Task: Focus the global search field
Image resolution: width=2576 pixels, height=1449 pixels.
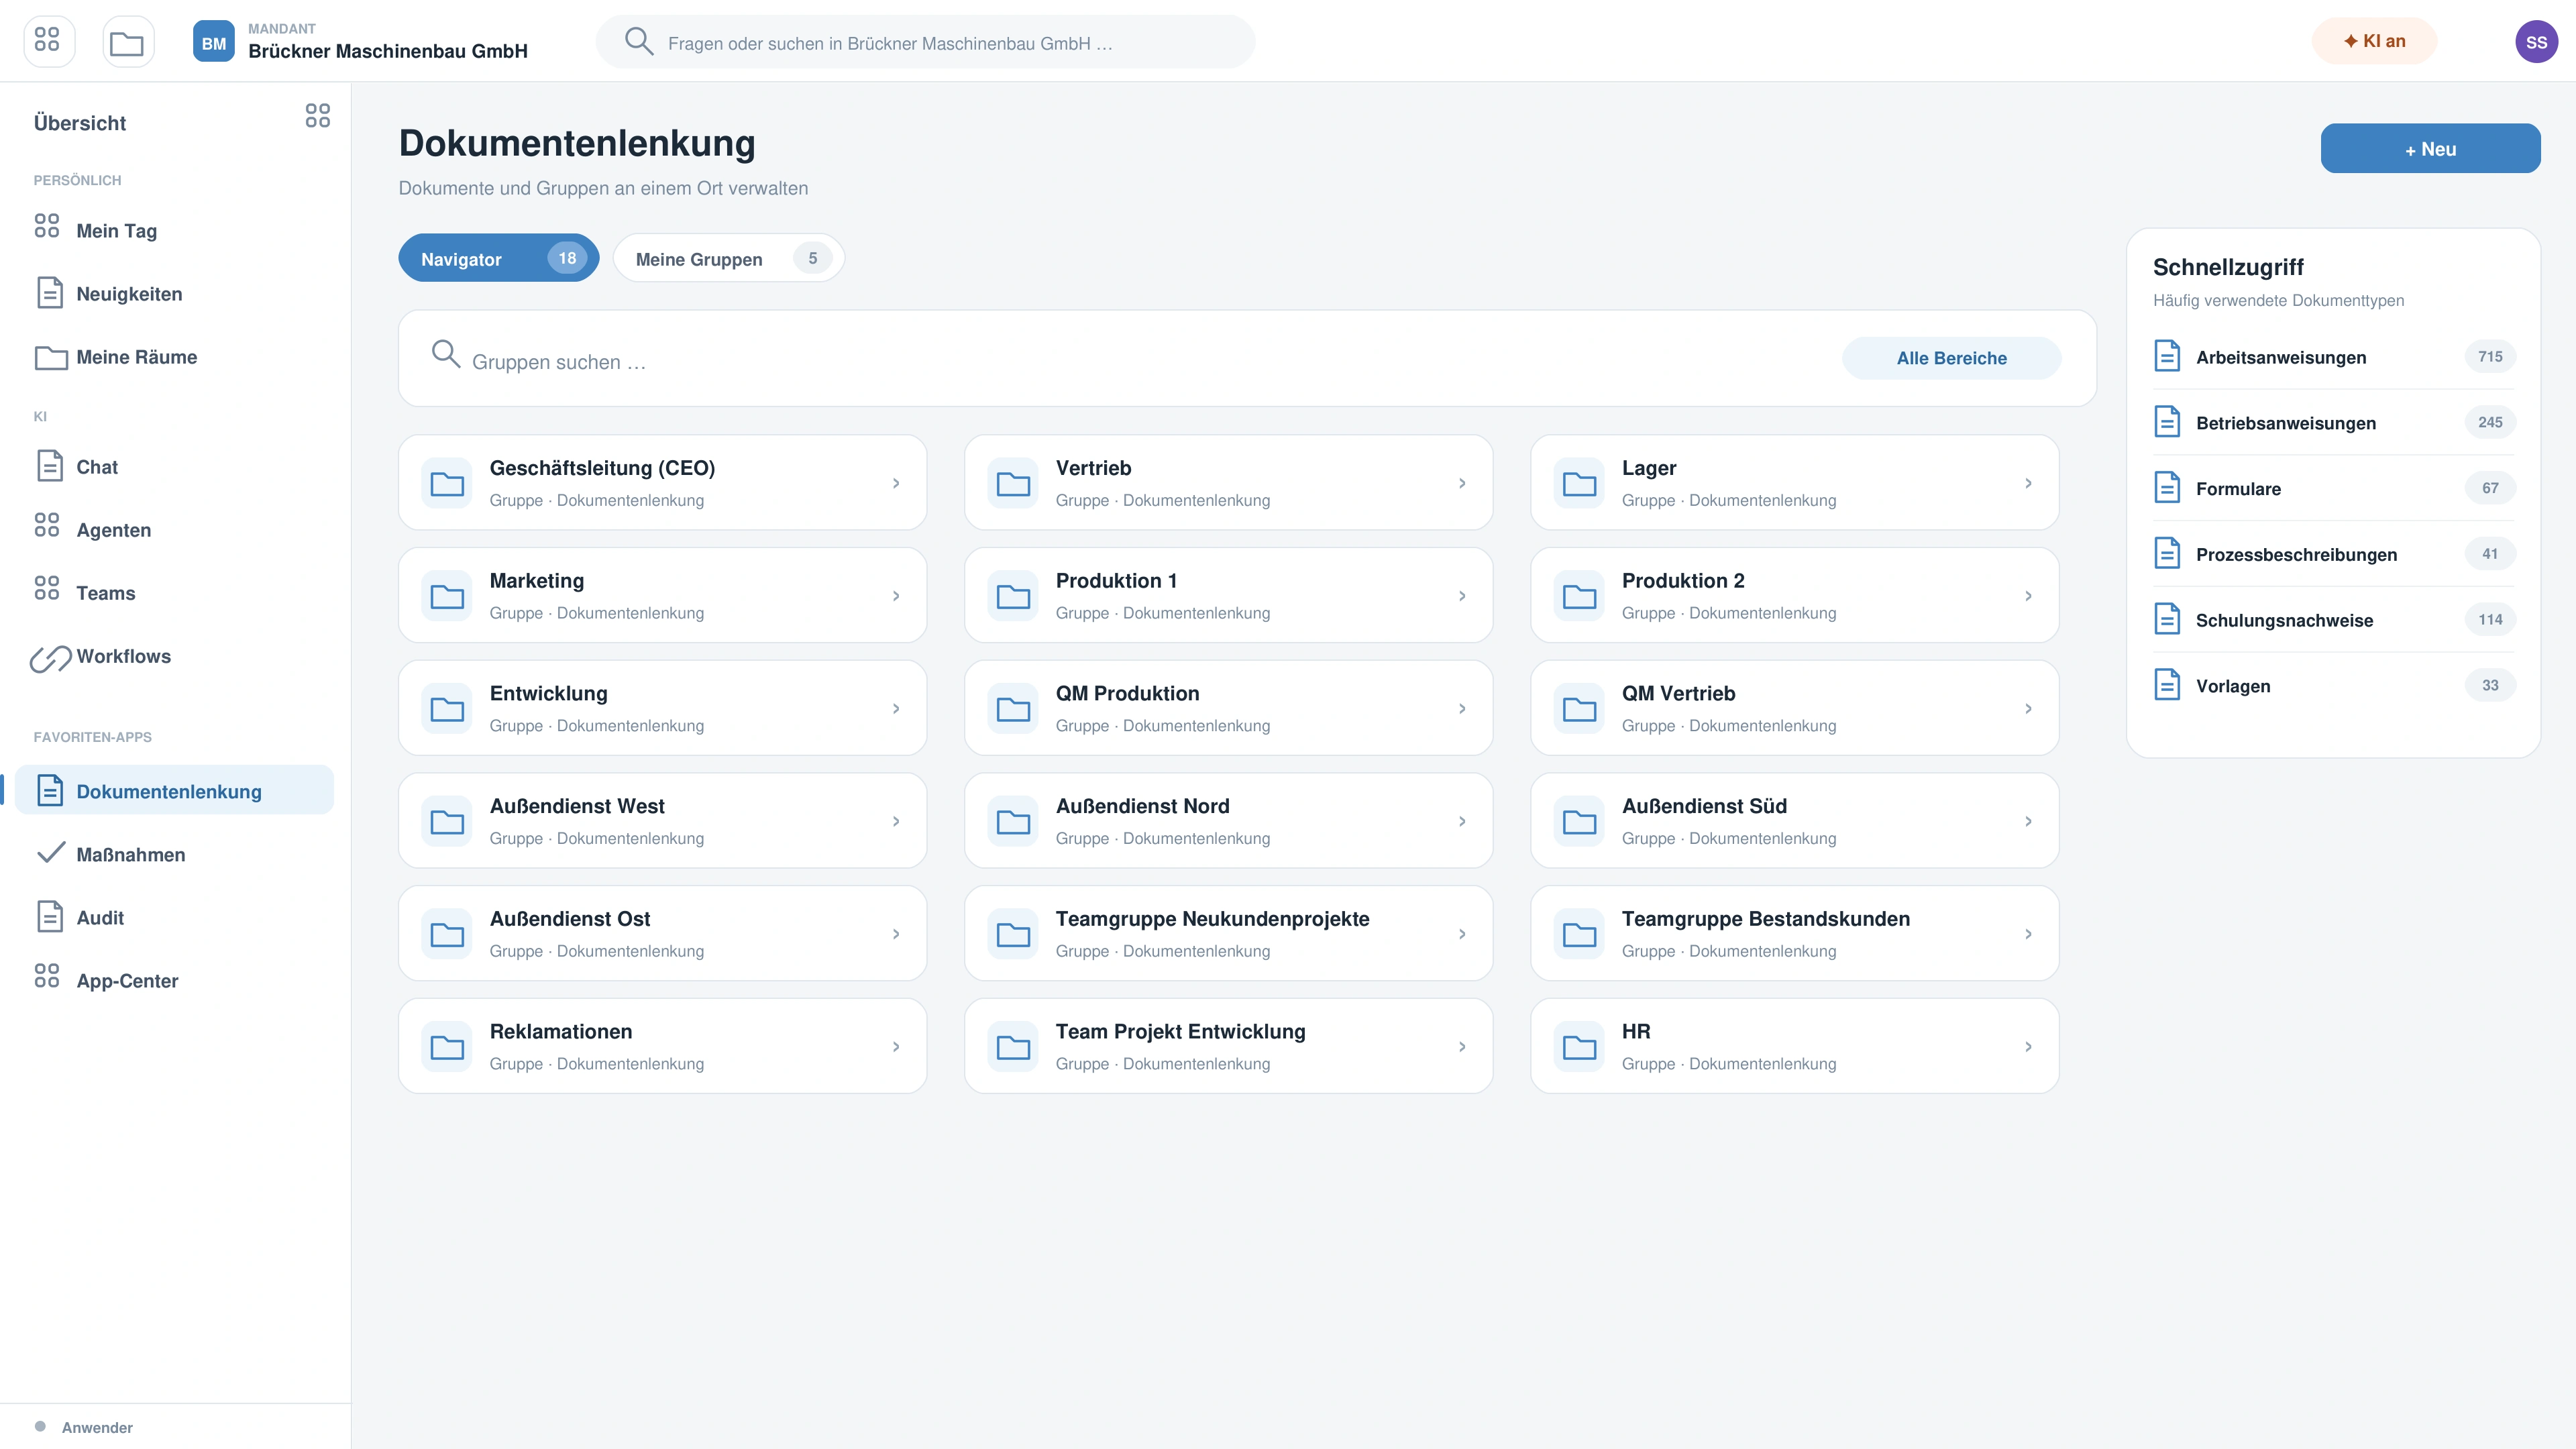Action: point(925,43)
